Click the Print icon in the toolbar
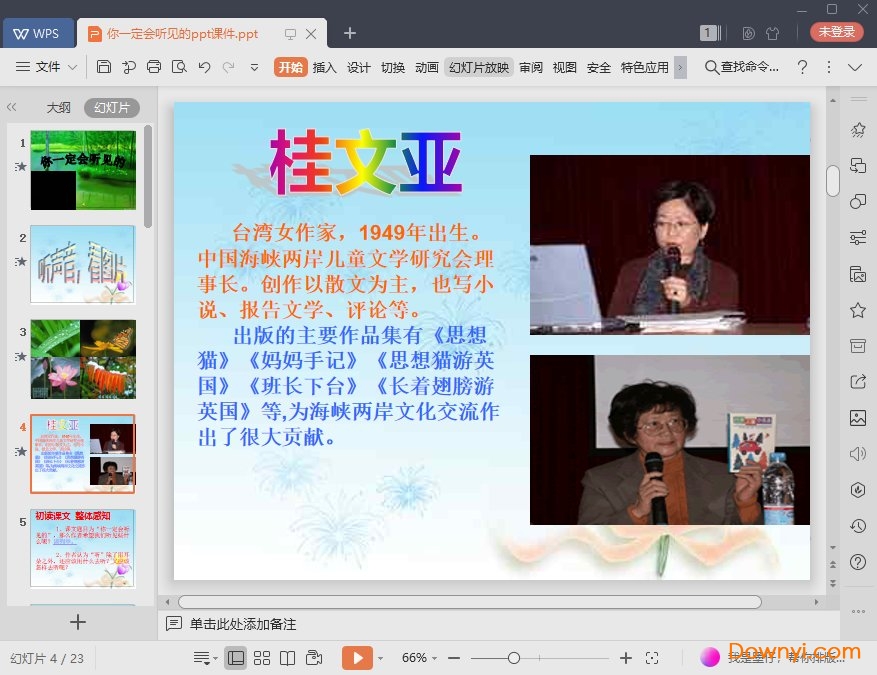Screen dimensions: 877x675 click(x=153, y=67)
